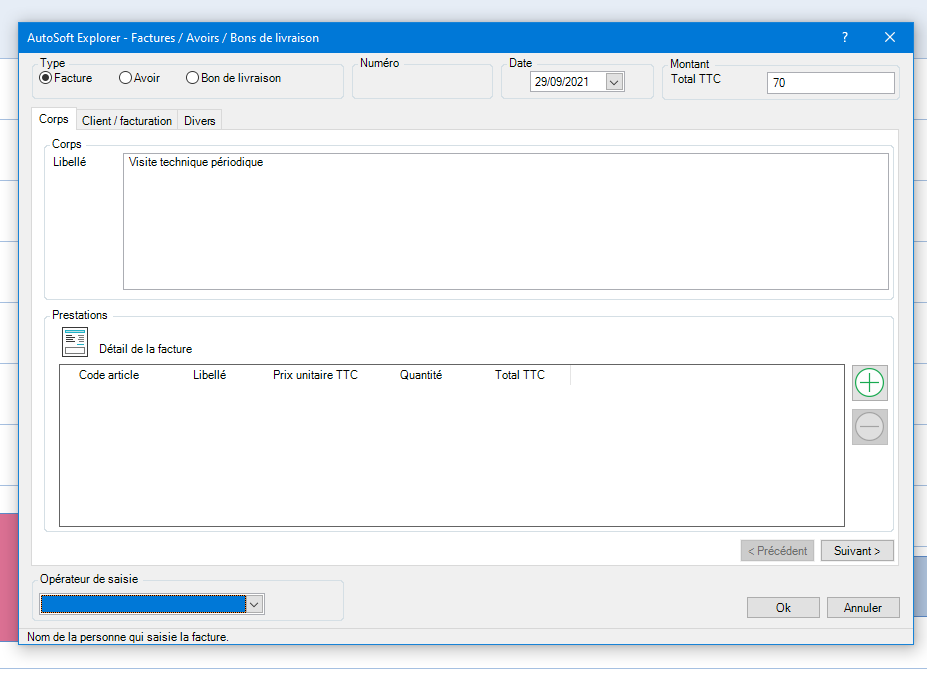Viewport: 927px width, 680px height.
Task: Click the "Quantité" column header
Action: click(420, 375)
